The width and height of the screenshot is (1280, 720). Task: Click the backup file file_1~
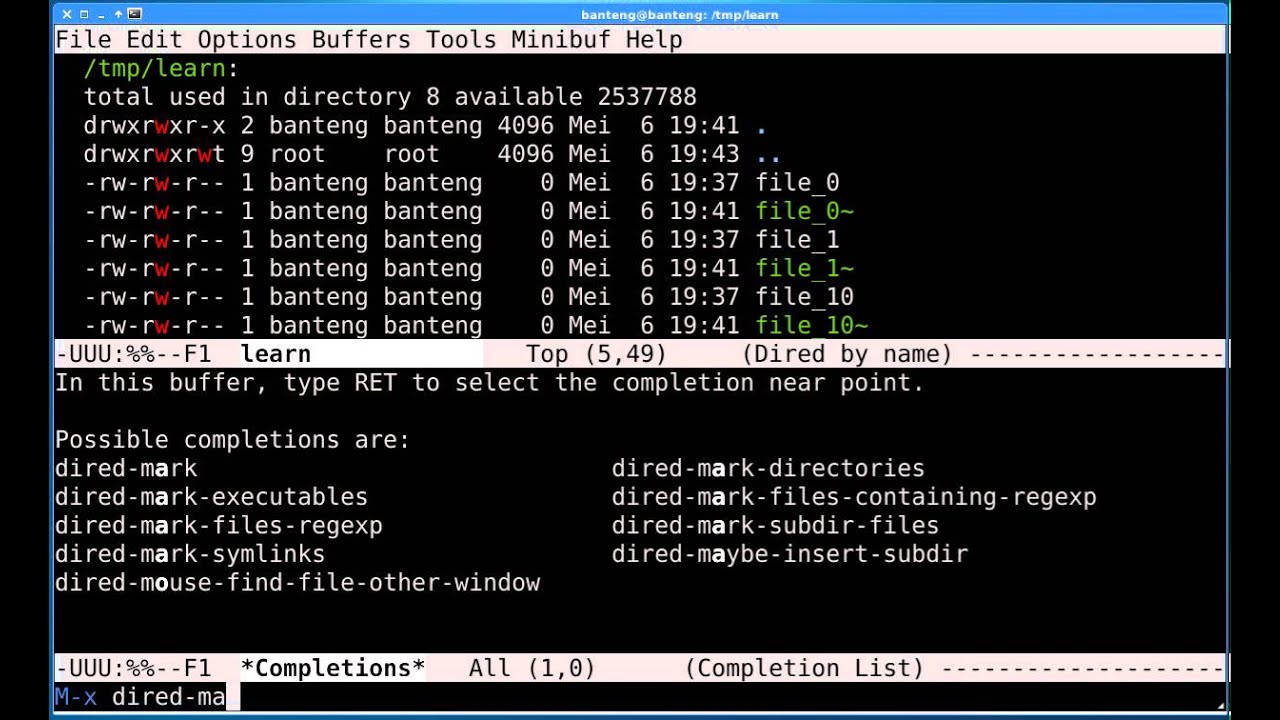[x=804, y=268]
